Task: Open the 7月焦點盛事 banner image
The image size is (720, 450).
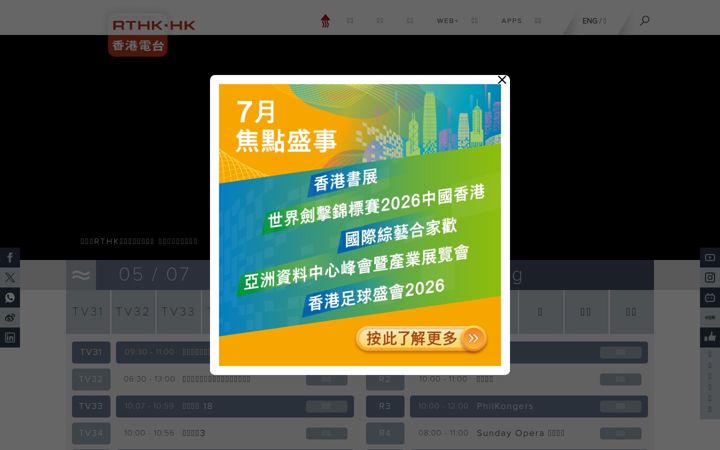Action: tap(360, 225)
